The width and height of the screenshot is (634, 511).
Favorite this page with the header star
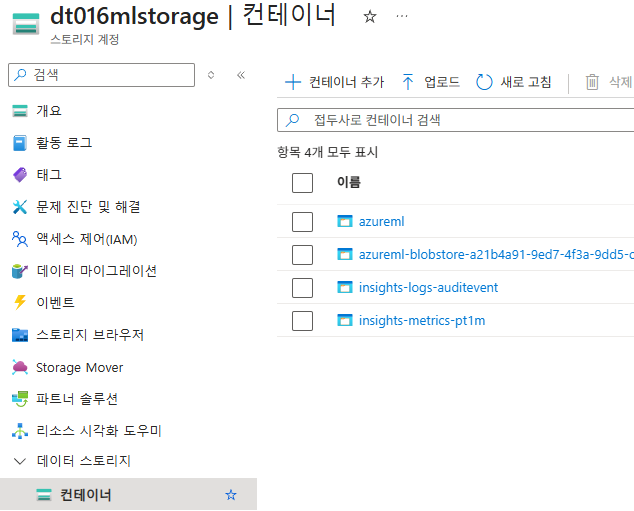[370, 17]
